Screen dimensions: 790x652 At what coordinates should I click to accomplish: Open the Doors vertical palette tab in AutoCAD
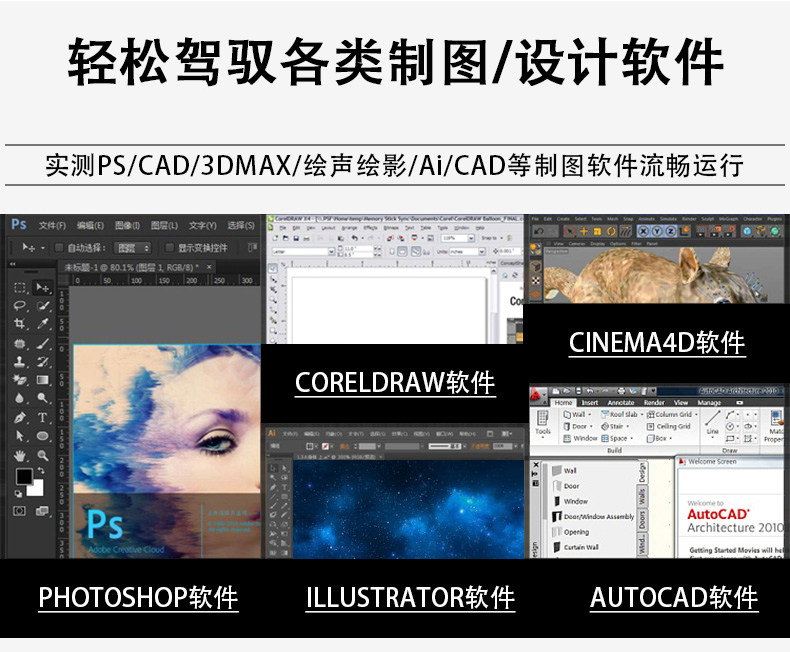coord(642,520)
